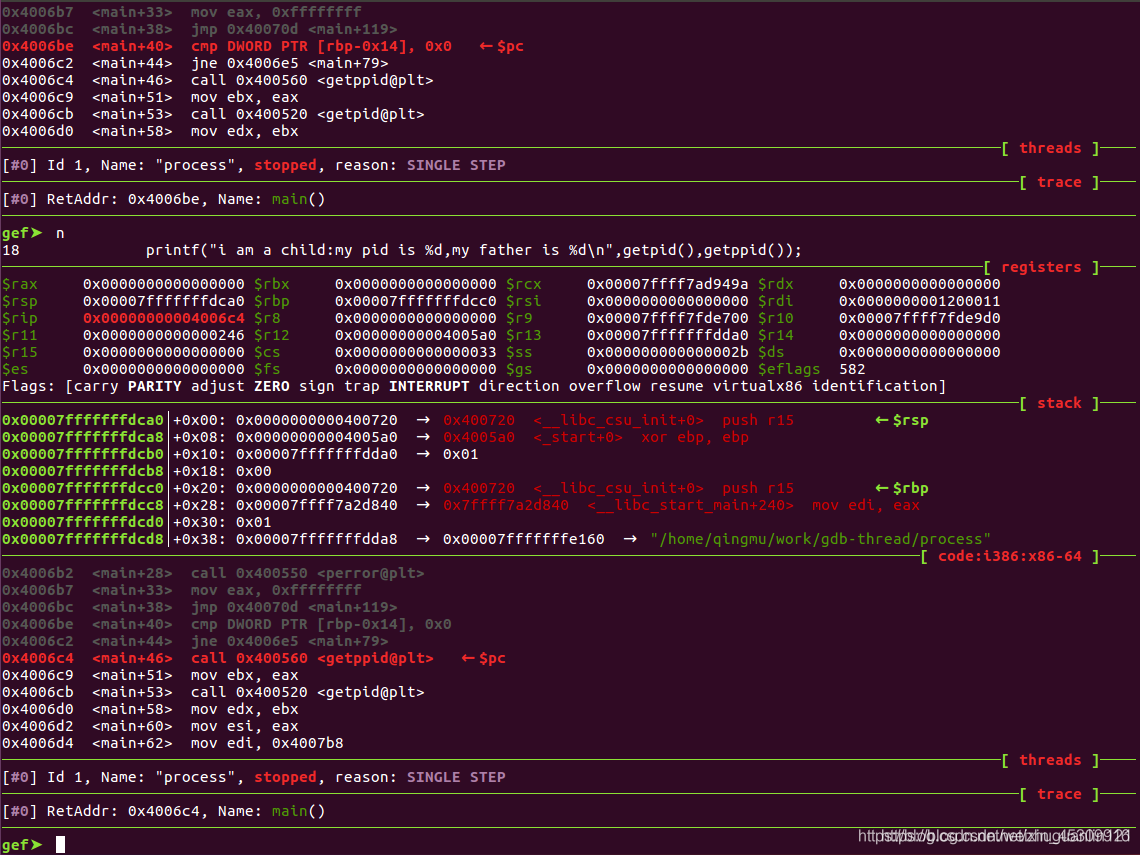This screenshot has height=855, width=1140.
Task: Click the $rsp register name in registers
Action: pyautogui.click(x=20, y=301)
